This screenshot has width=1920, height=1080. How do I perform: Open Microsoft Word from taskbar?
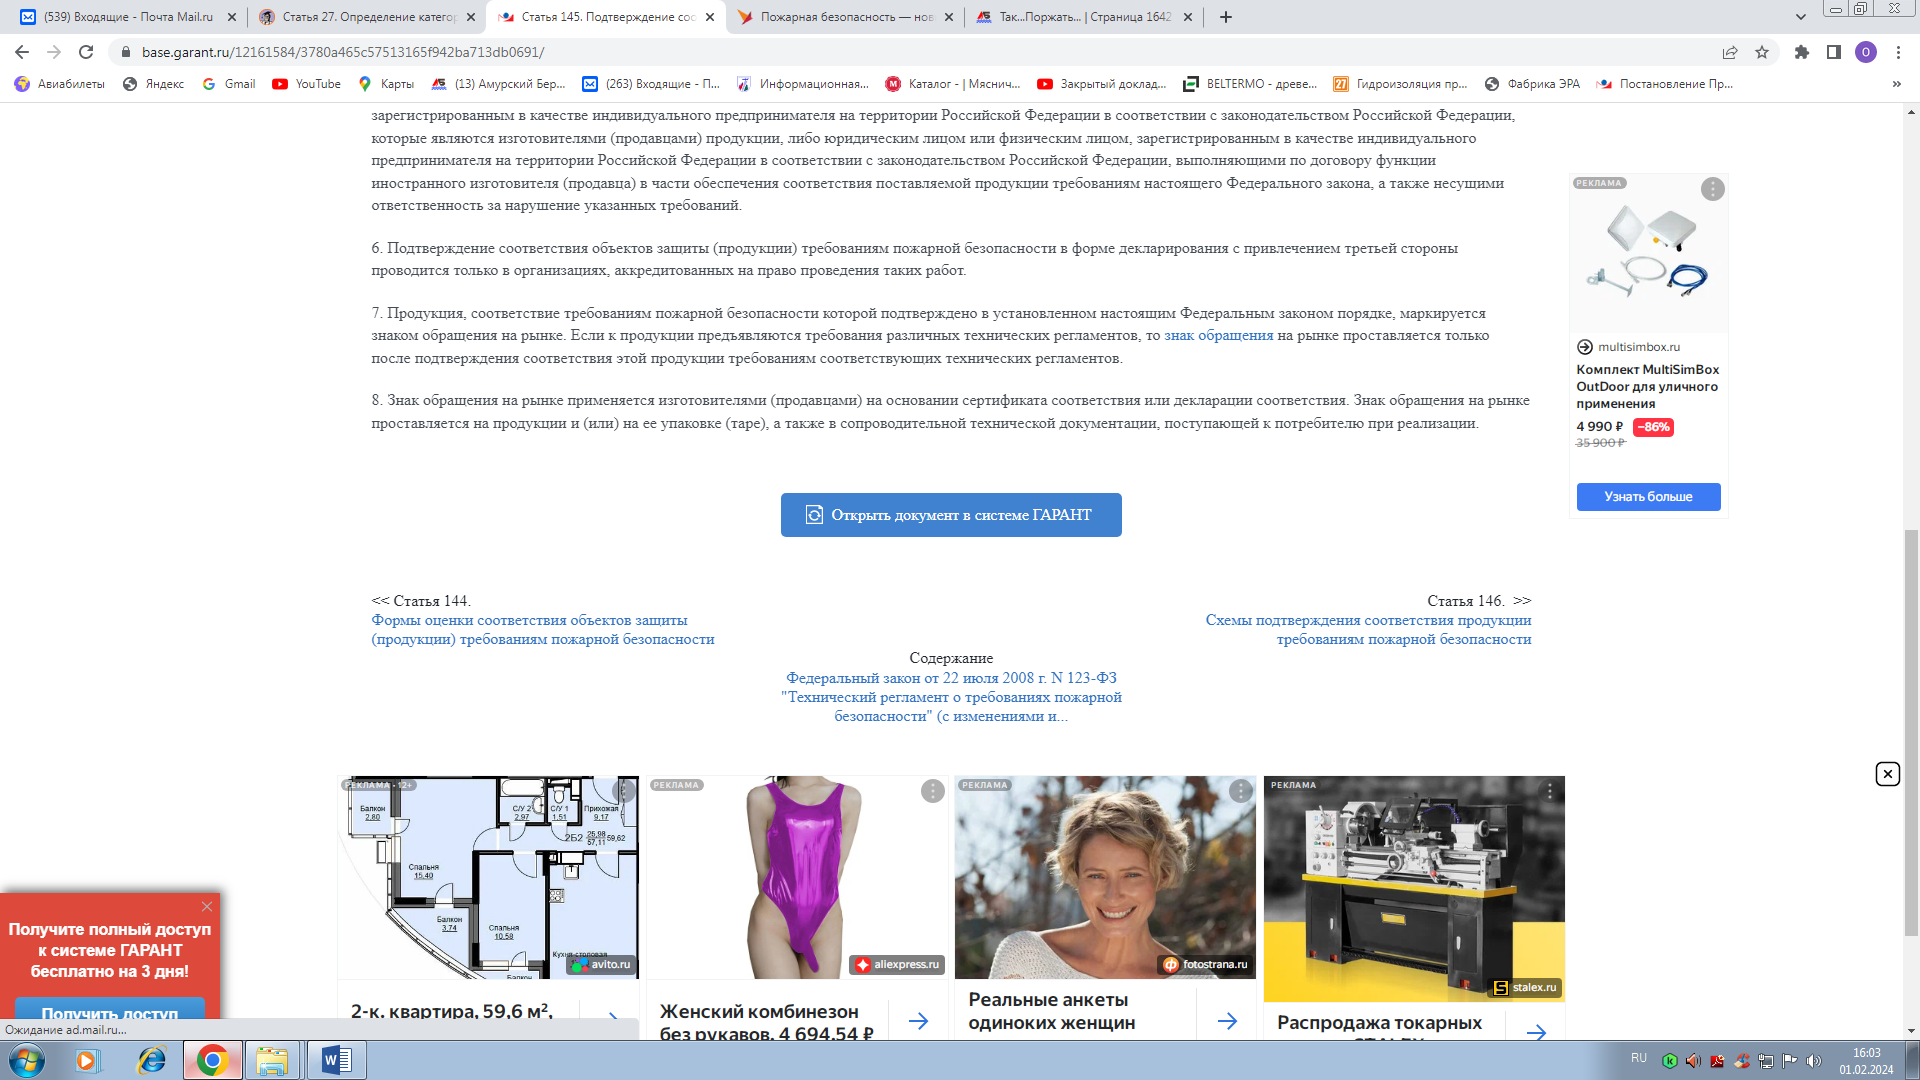(x=336, y=1060)
